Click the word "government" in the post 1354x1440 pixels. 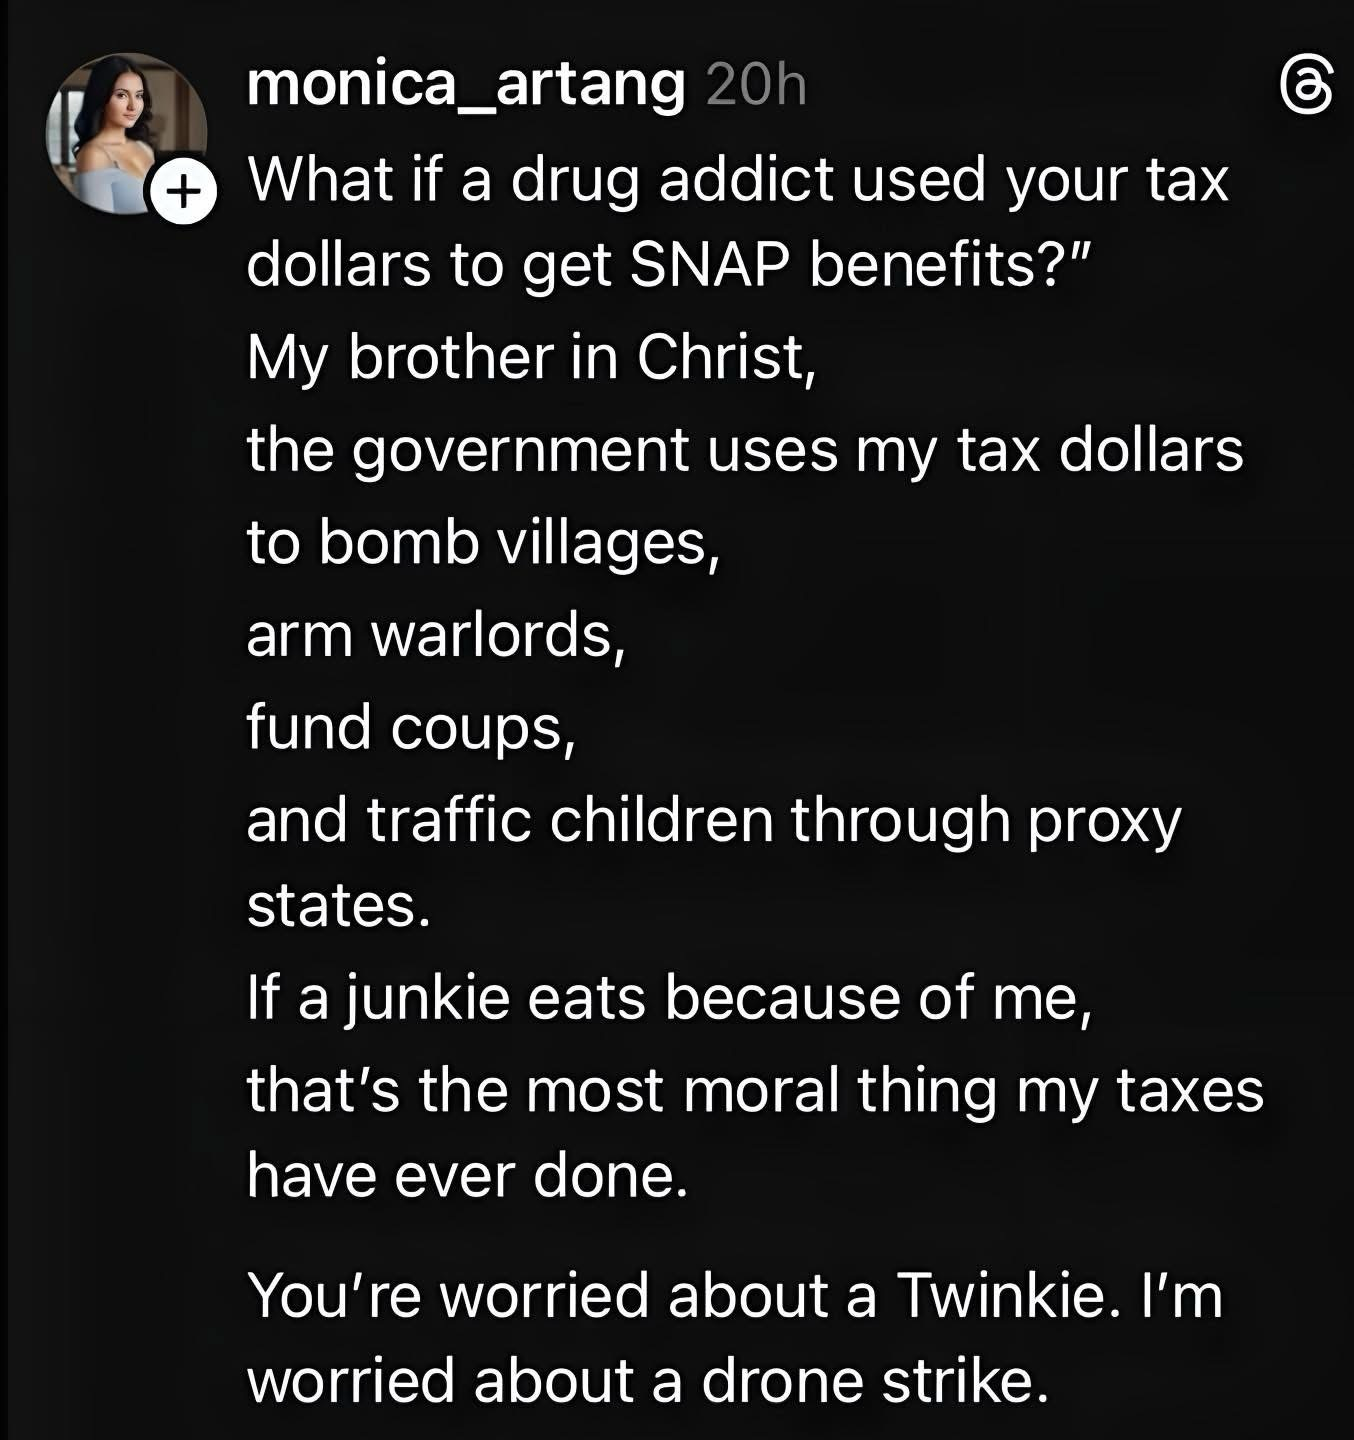click(521, 450)
